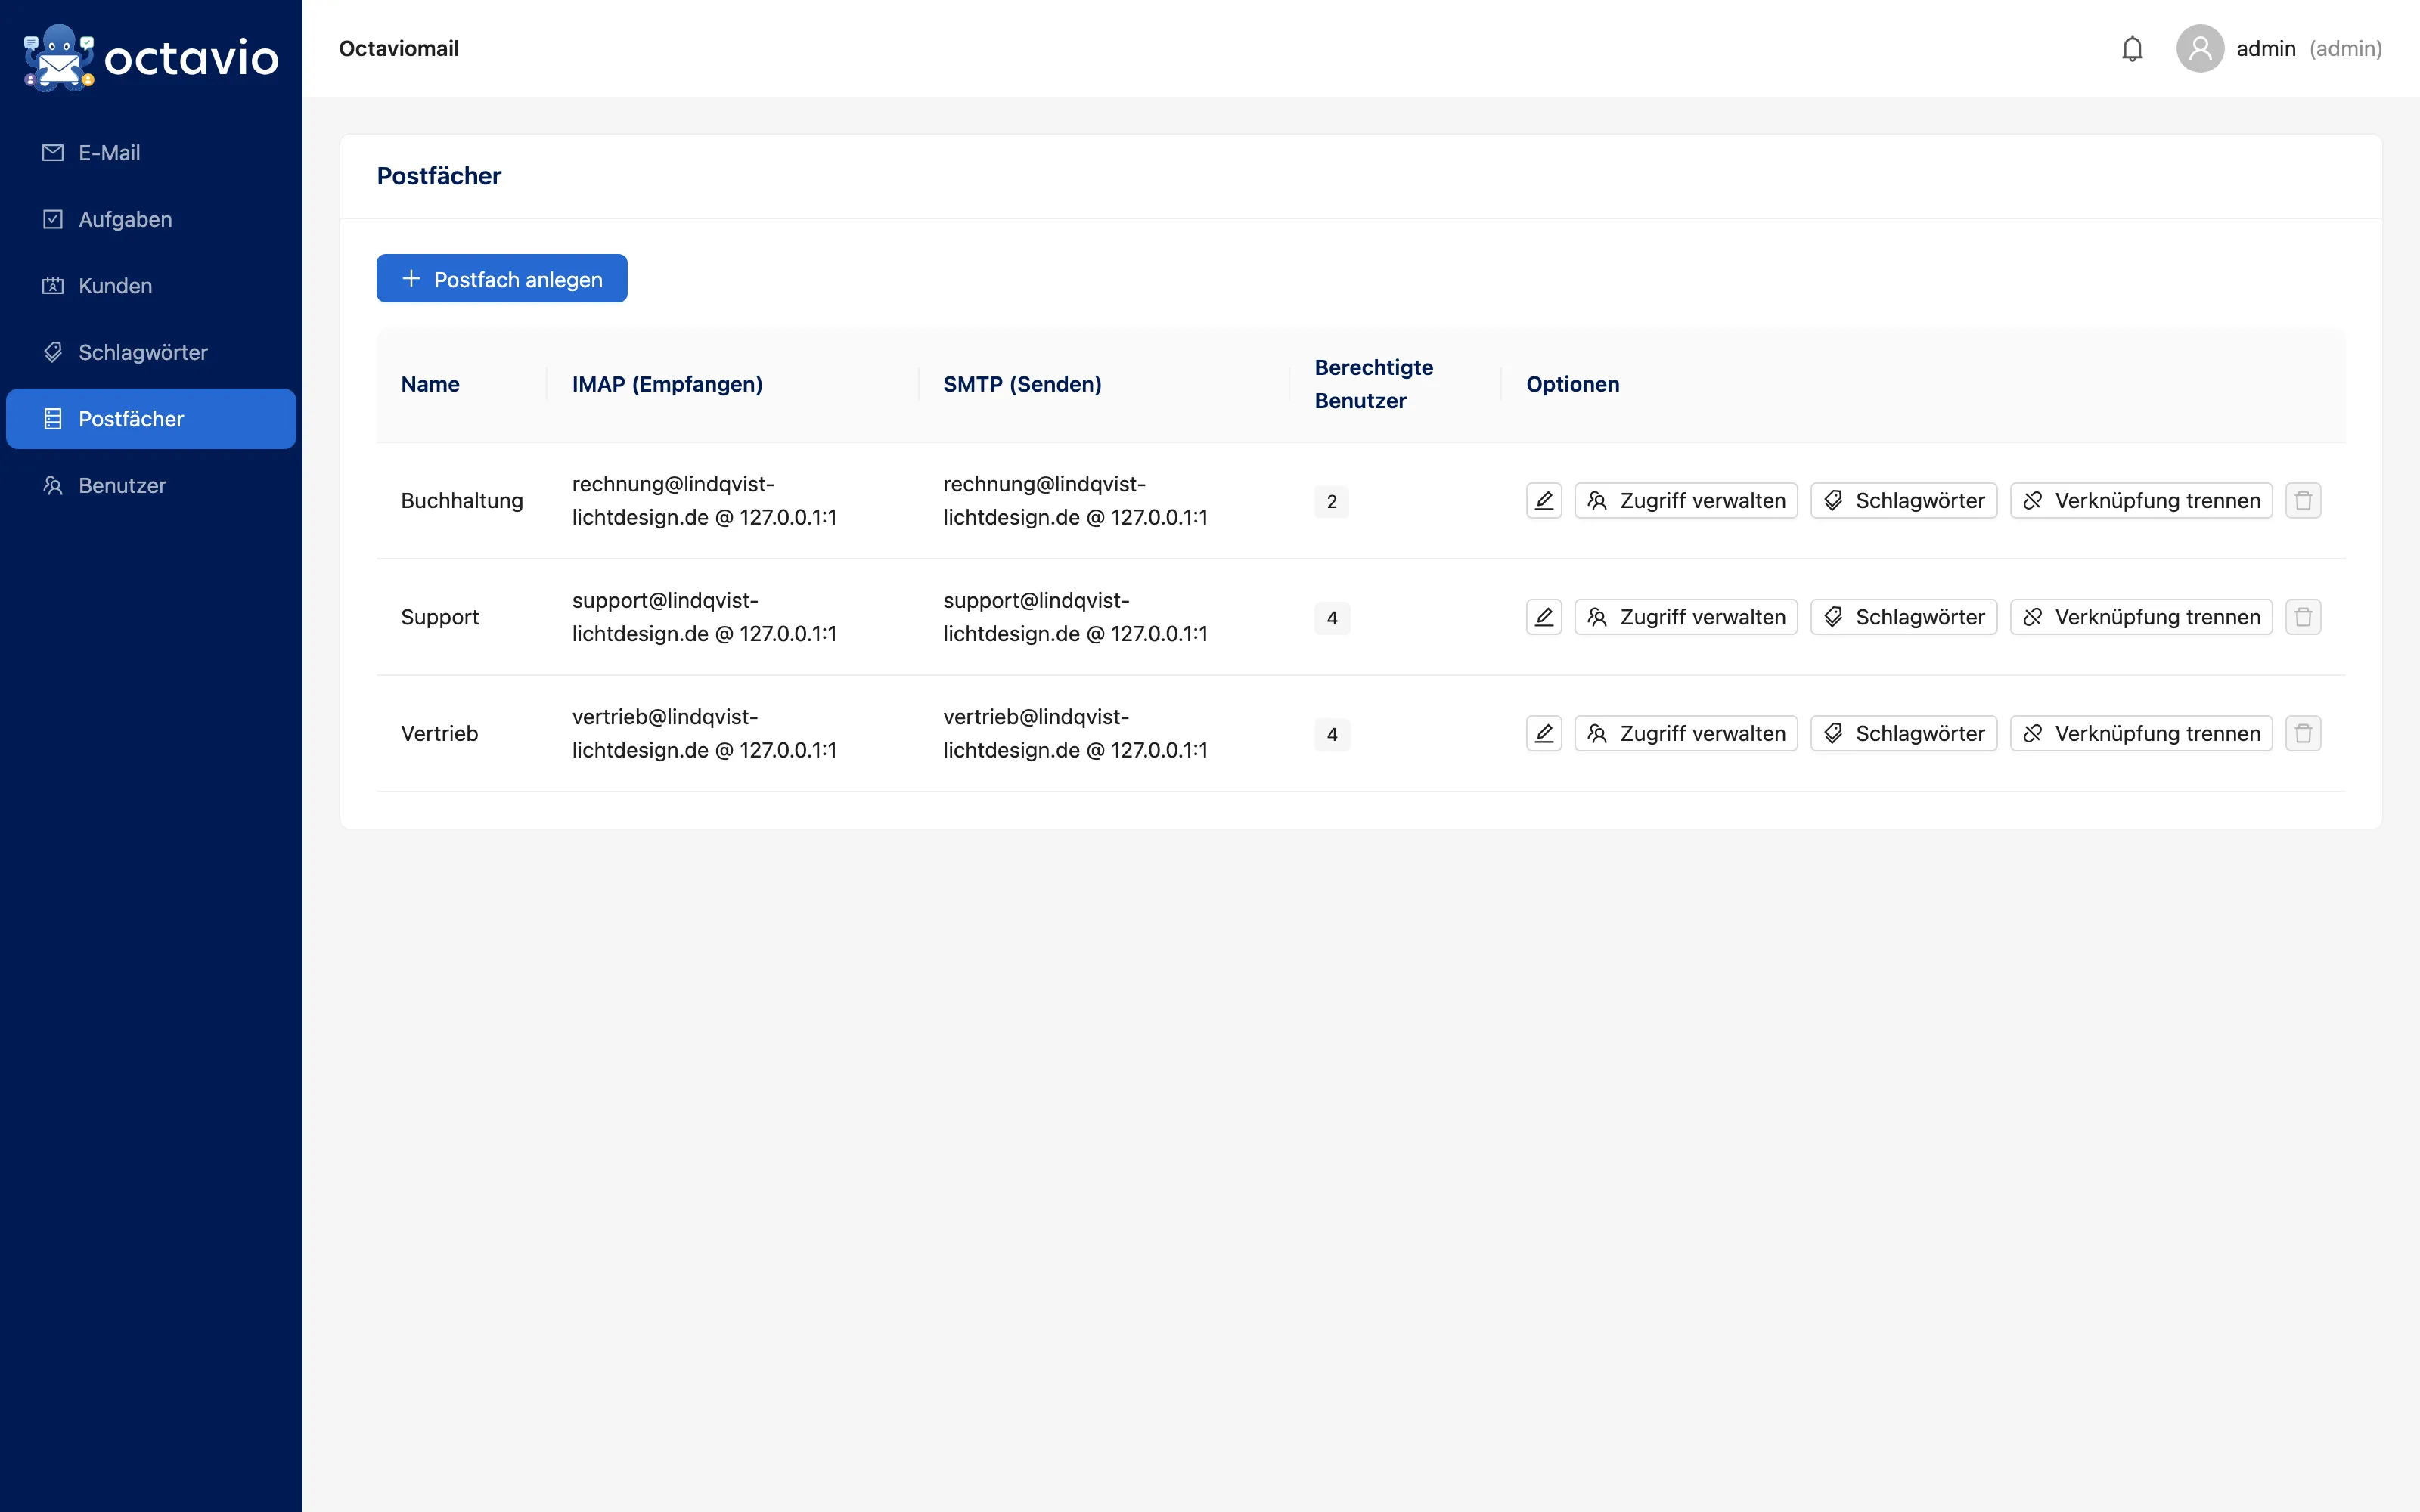
Task: Manage access for the Buchhaltung mailbox
Action: [x=1685, y=500]
